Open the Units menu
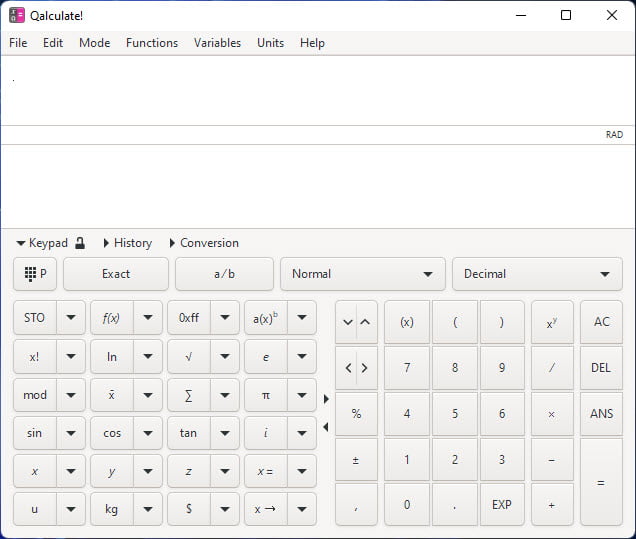Image resolution: width=636 pixels, height=539 pixels. pos(271,43)
